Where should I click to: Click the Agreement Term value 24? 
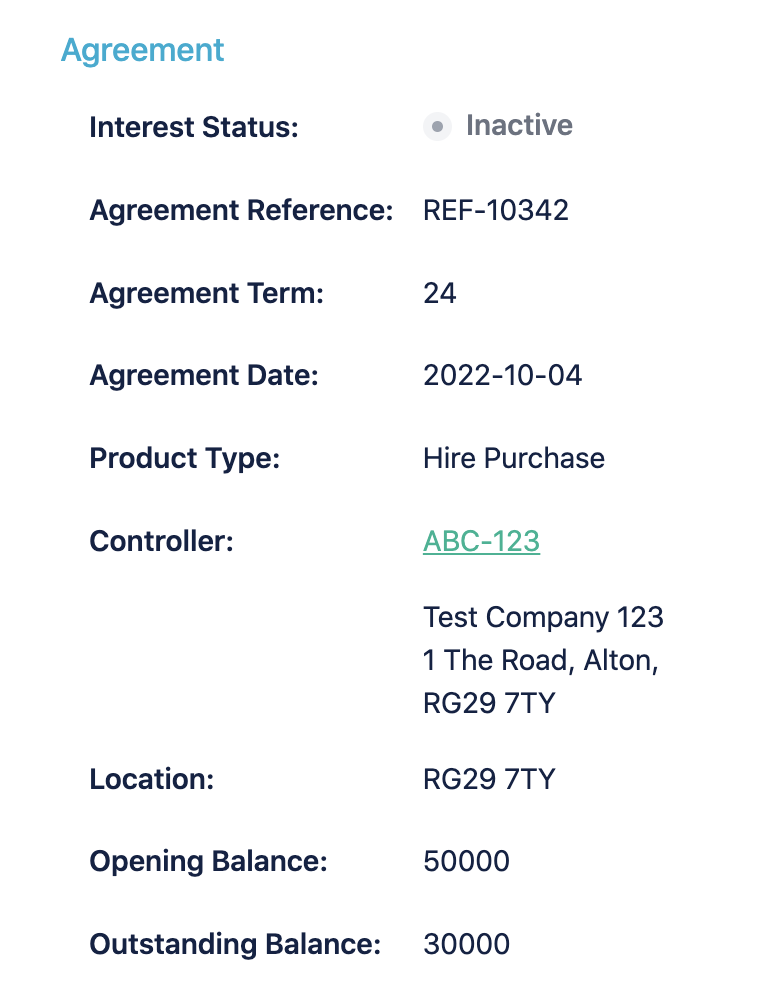(x=440, y=293)
